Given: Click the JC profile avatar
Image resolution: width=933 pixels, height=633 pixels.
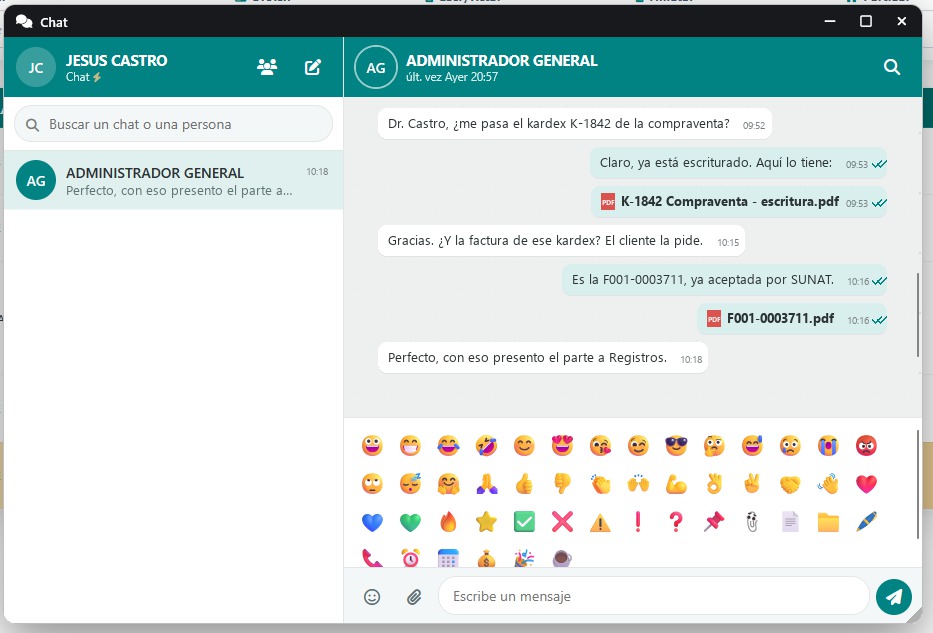Looking at the screenshot, I should [x=36, y=68].
